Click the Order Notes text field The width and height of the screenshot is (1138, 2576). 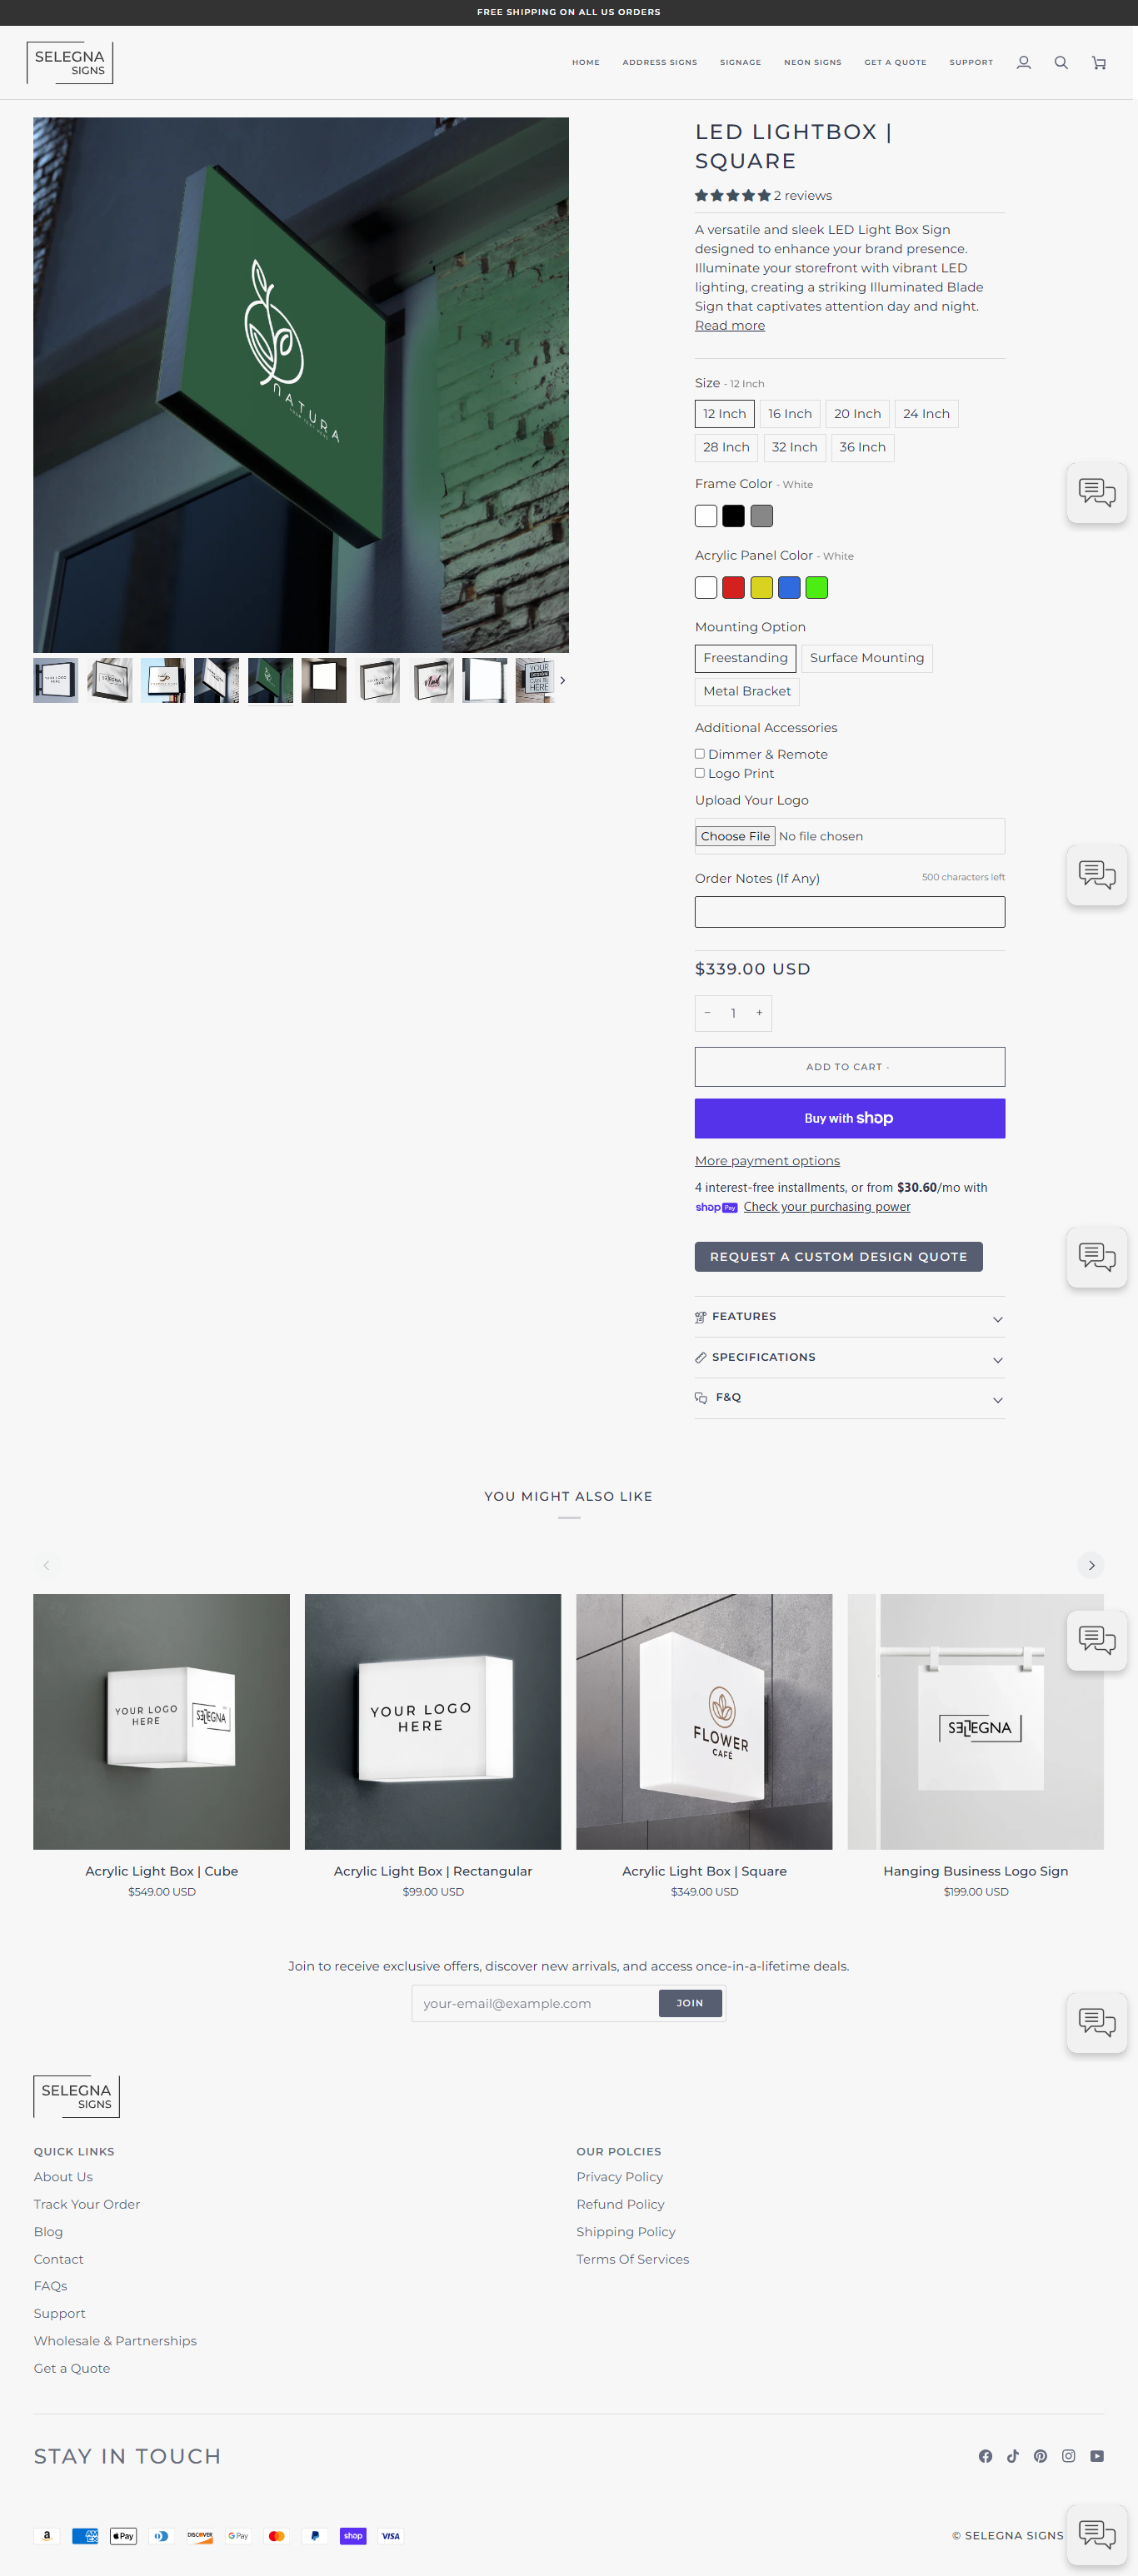849,912
